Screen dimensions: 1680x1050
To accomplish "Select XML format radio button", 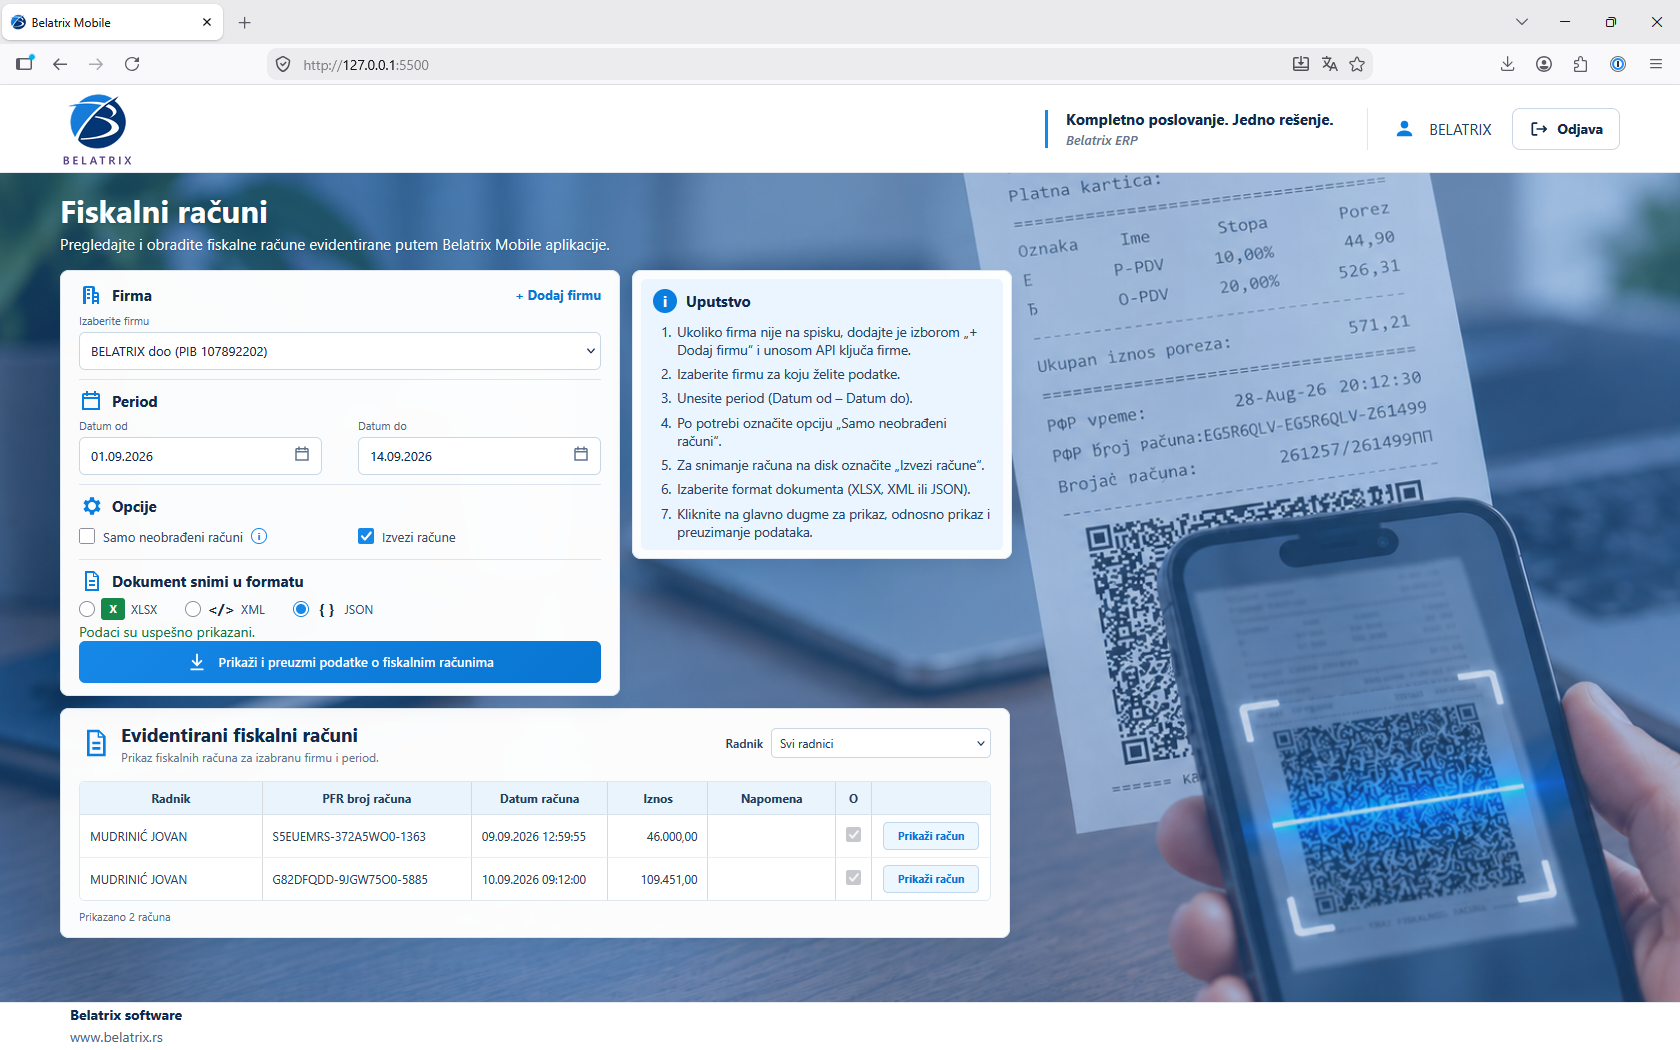I will click(193, 609).
